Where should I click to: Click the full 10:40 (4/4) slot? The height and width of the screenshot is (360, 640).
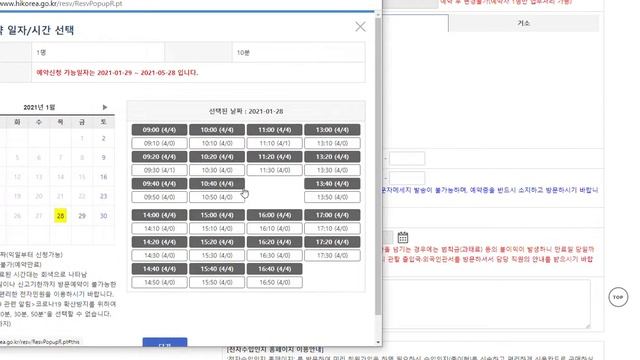point(217,184)
